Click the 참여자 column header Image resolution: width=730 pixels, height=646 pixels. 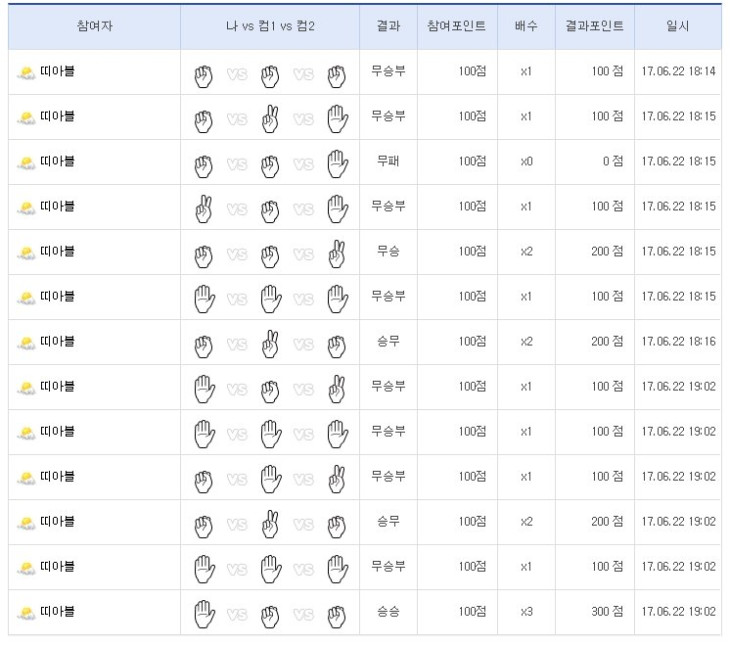(x=95, y=26)
